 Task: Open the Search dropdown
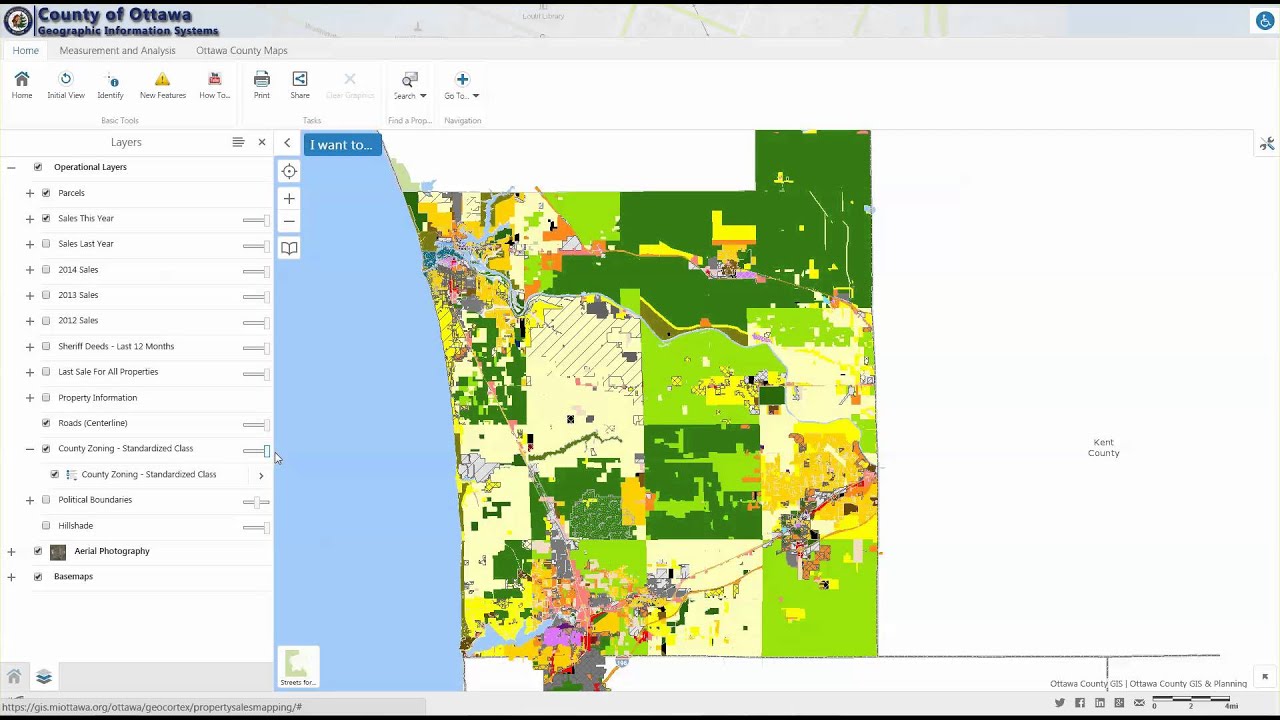(x=410, y=85)
